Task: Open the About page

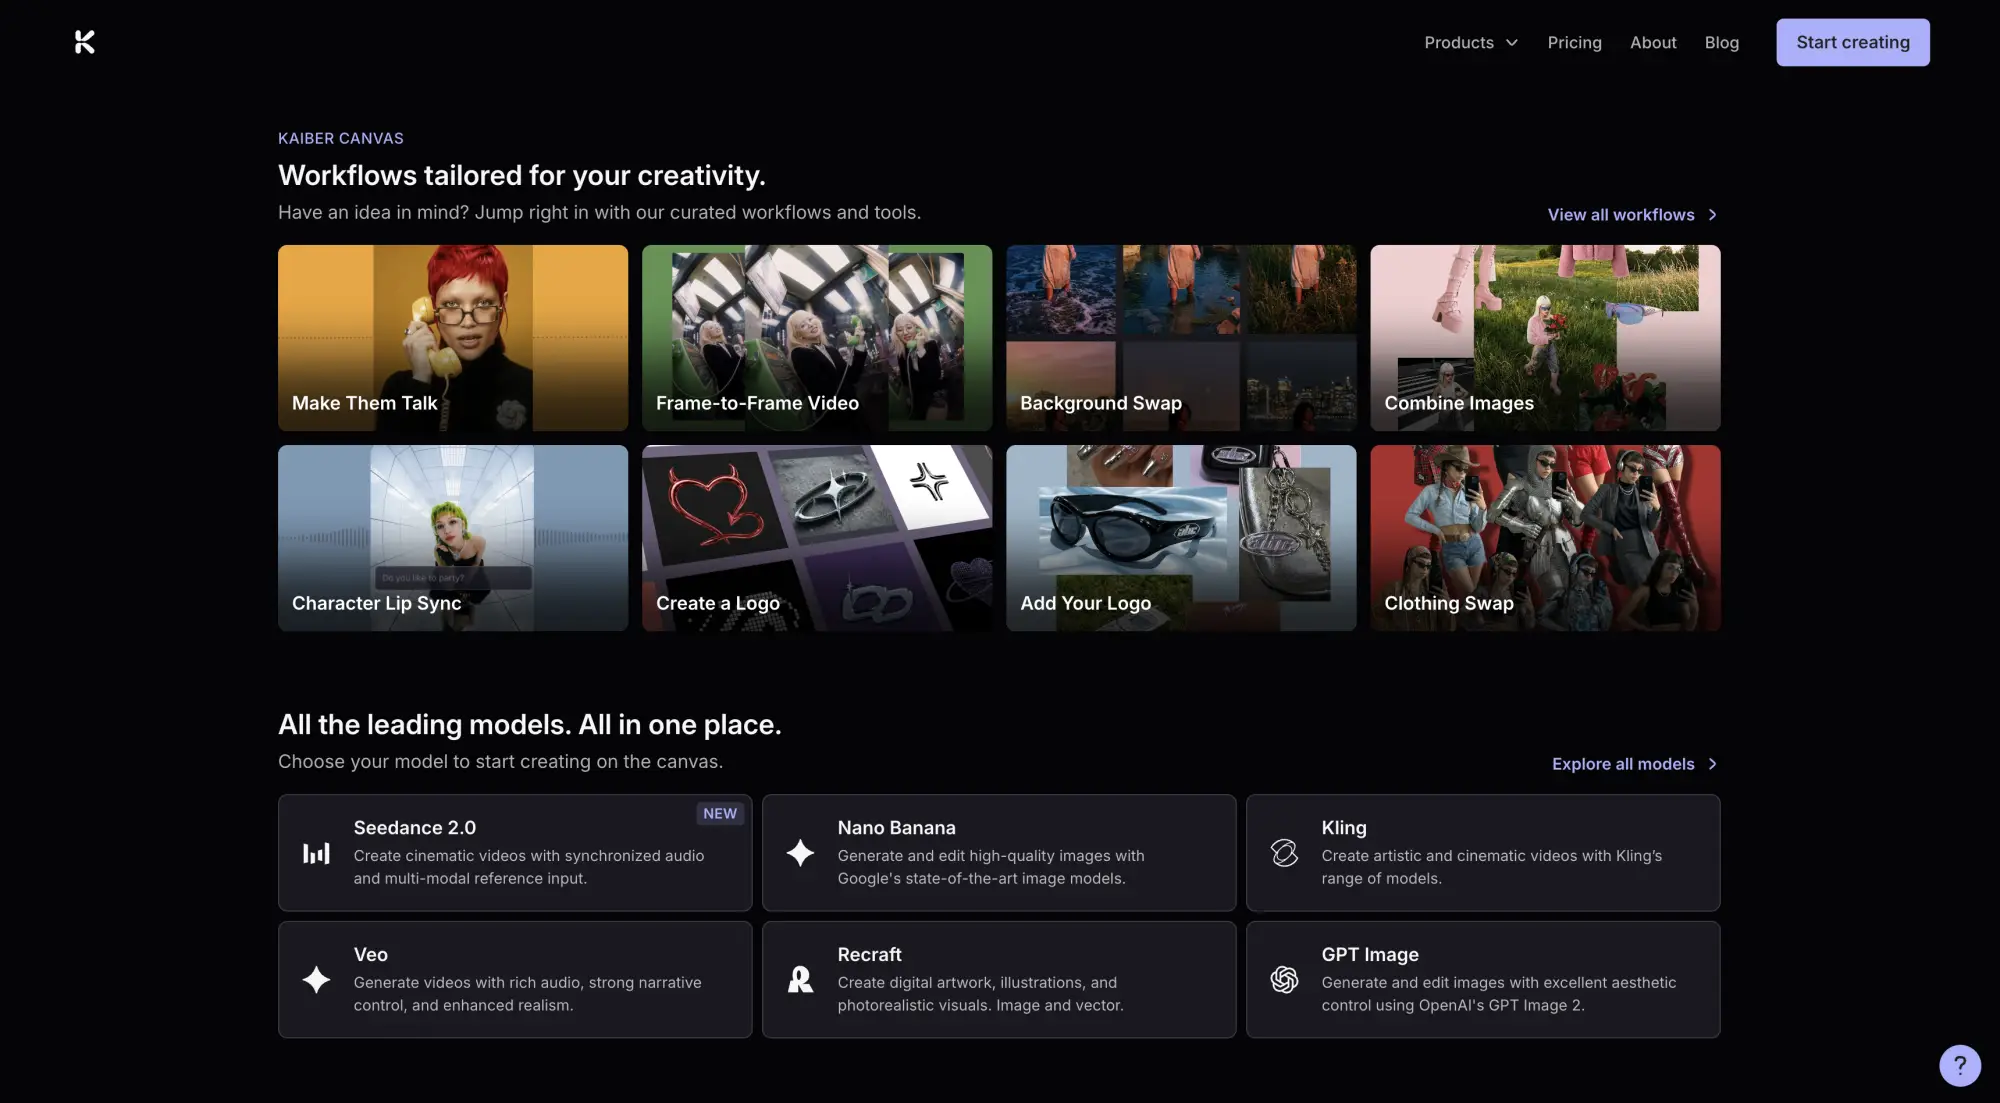Action: coord(1653,42)
